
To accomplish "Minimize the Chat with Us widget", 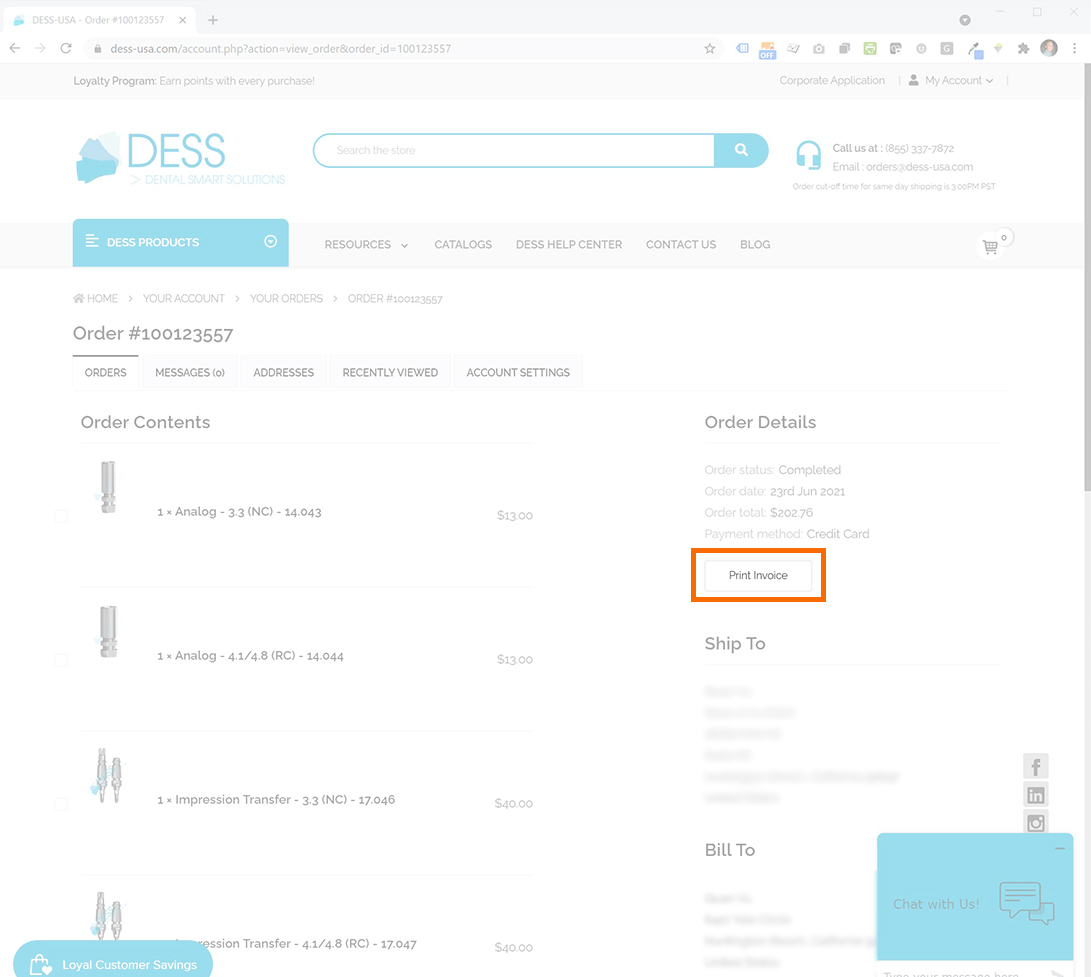I will pyautogui.click(x=1059, y=848).
